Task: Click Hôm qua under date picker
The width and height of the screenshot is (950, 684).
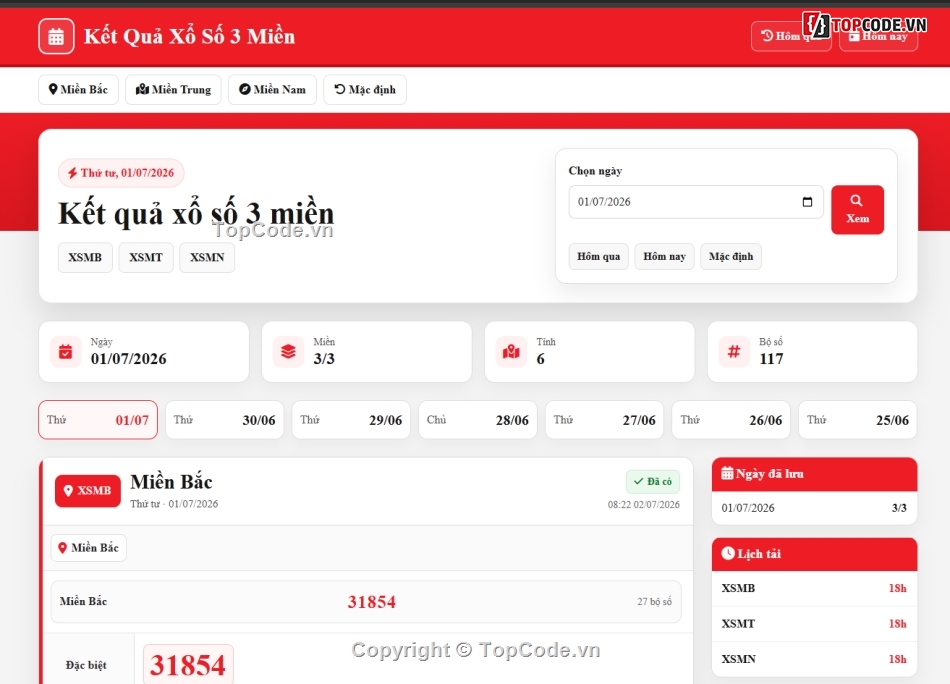Action: (x=599, y=256)
